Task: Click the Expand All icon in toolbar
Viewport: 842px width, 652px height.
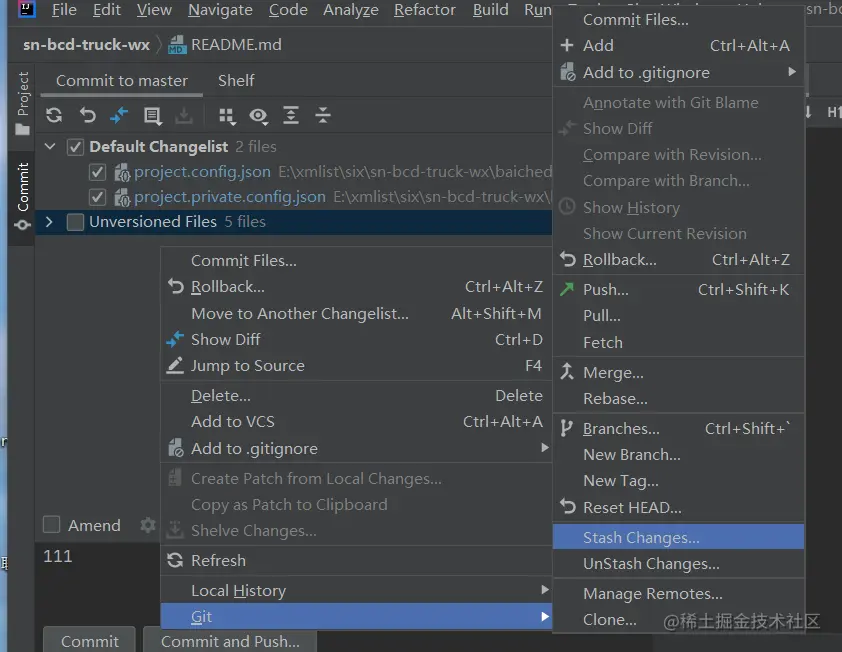Action: (291, 115)
